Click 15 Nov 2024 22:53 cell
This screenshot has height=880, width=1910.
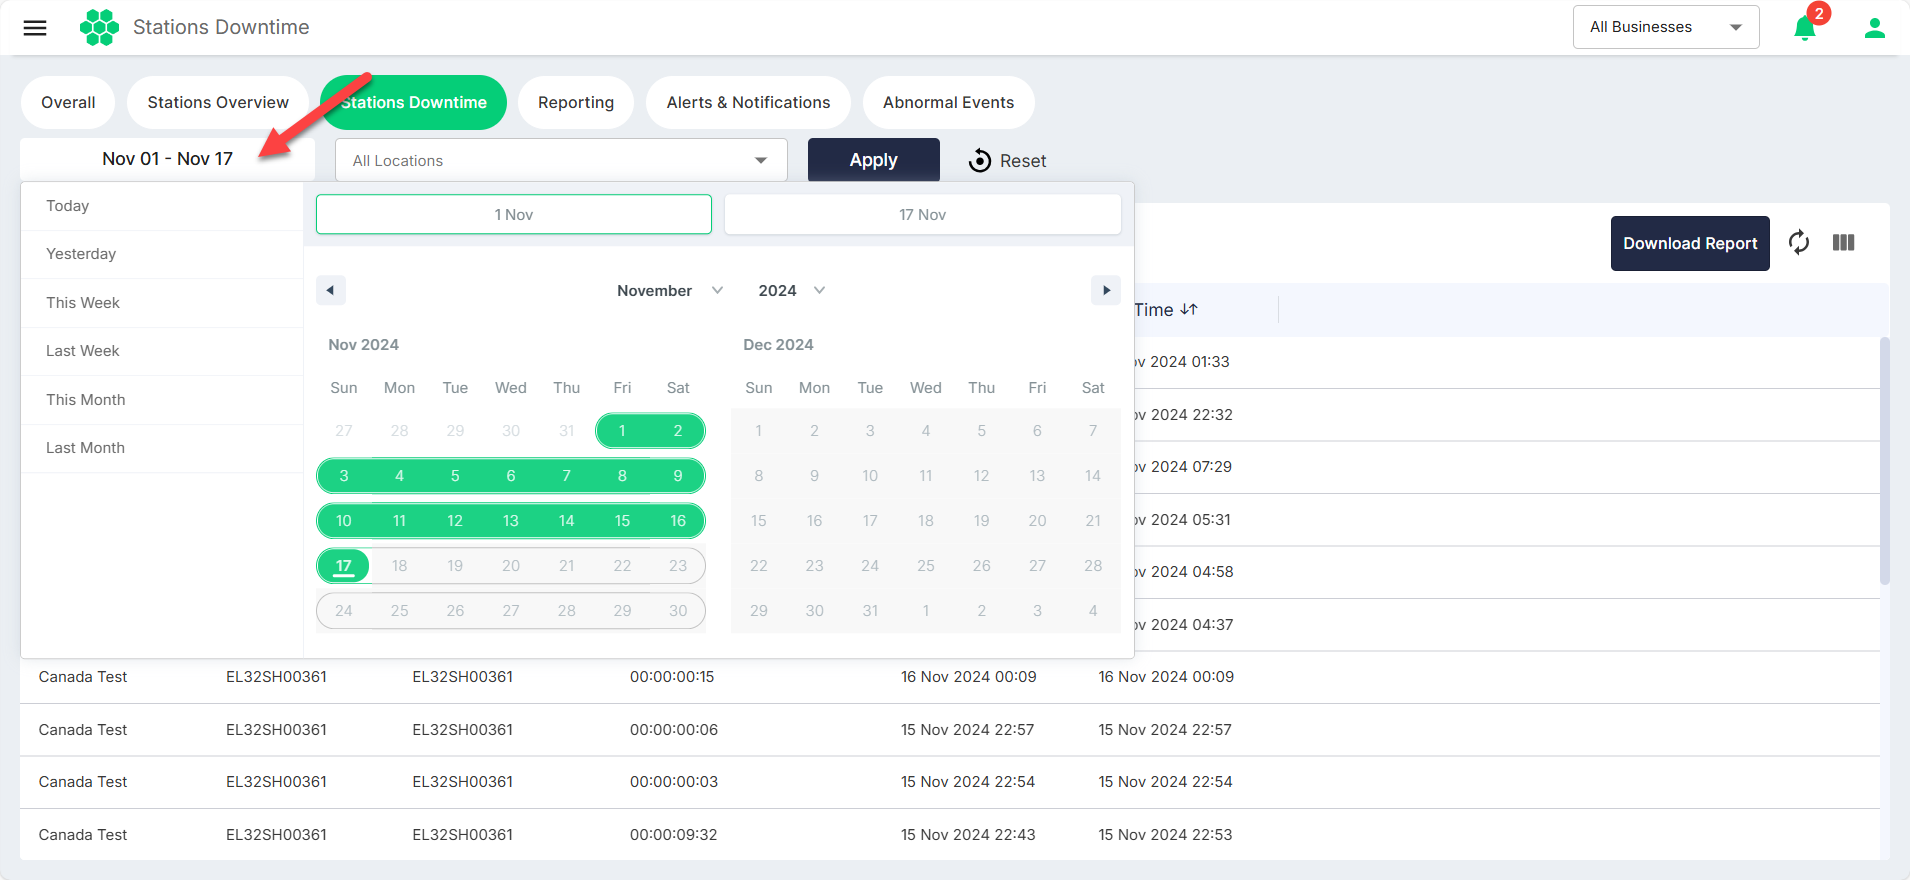point(1165,835)
